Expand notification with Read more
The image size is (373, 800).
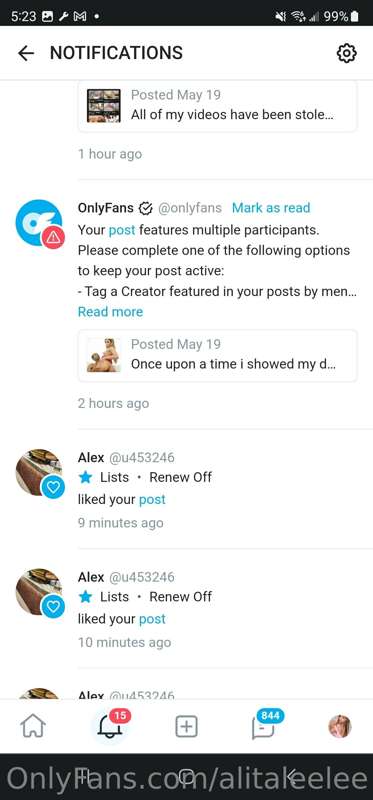click(110, 312)
